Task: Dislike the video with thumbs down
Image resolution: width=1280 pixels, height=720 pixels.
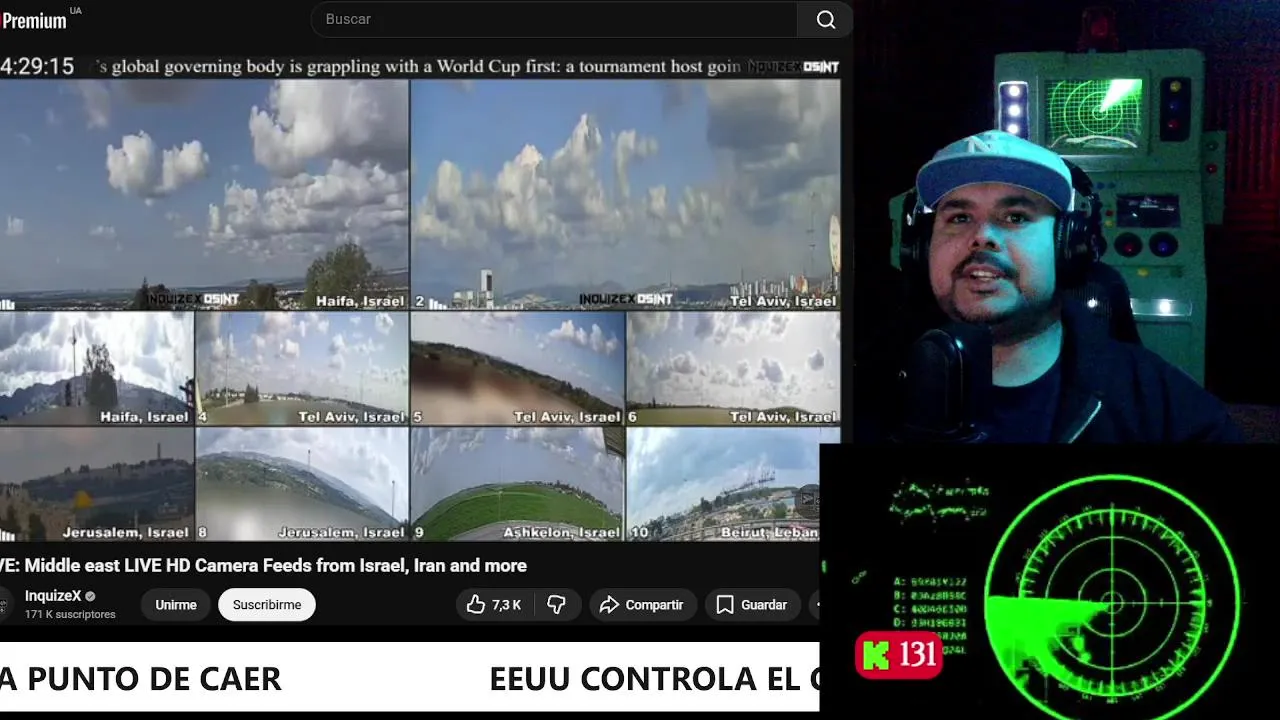Action: click(557, 605)
